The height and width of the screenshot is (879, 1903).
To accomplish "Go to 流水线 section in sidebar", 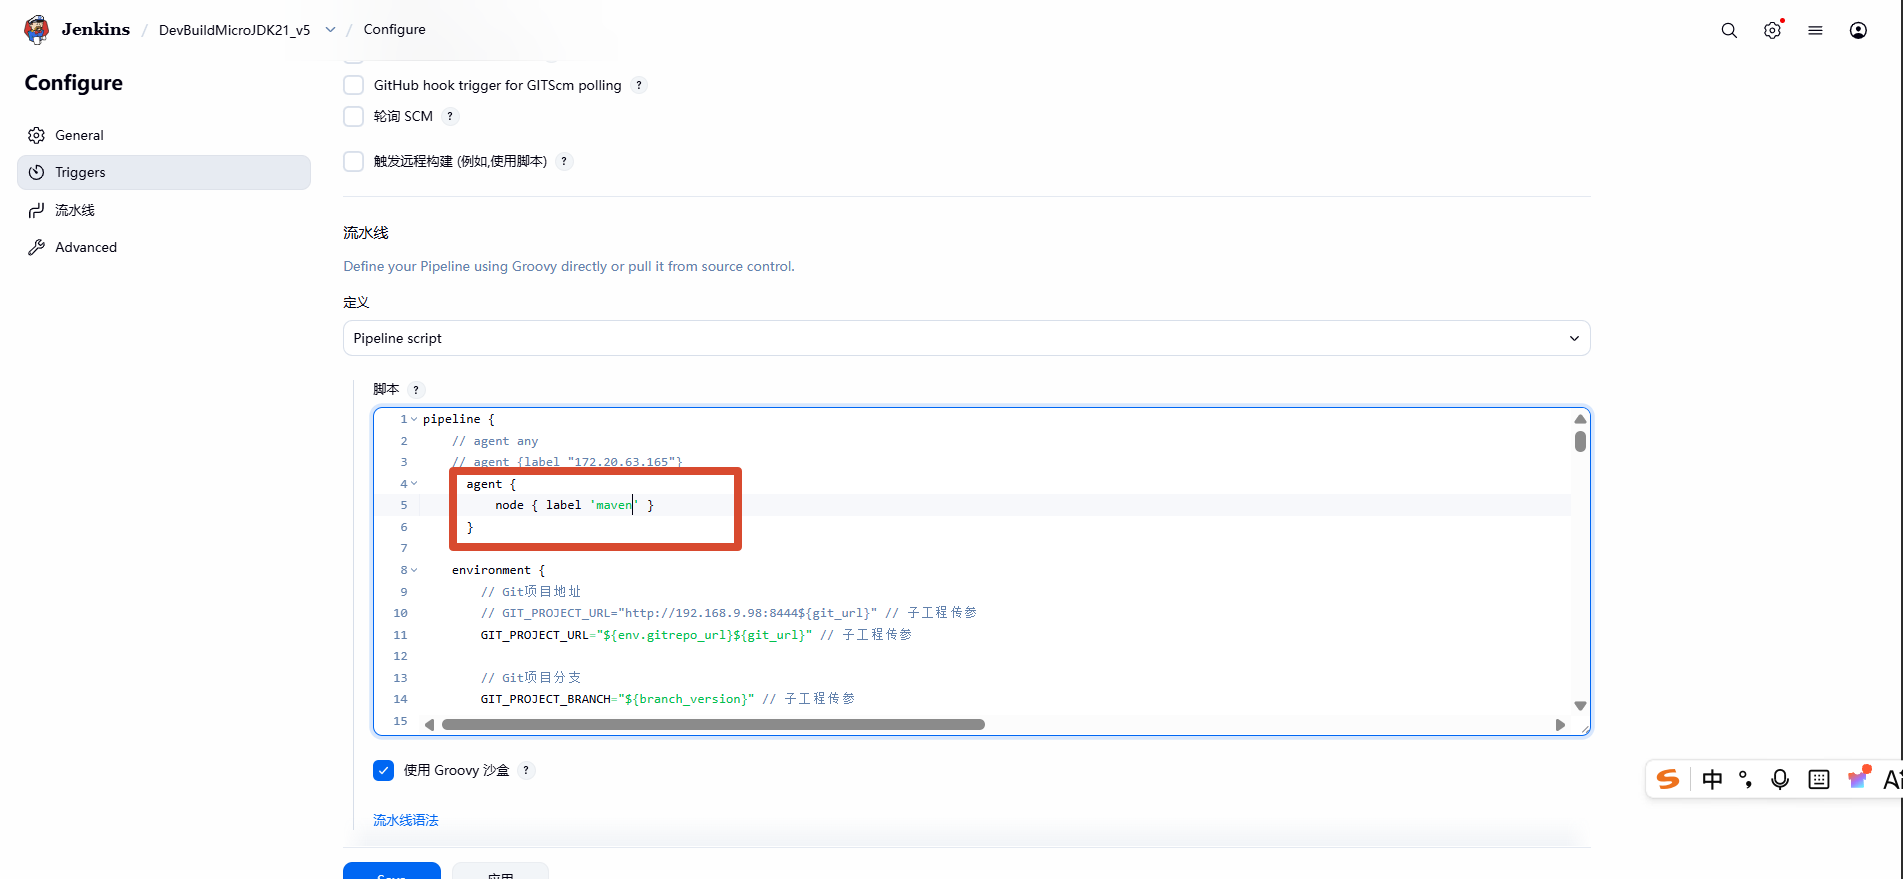I will (x=164, y=210).
